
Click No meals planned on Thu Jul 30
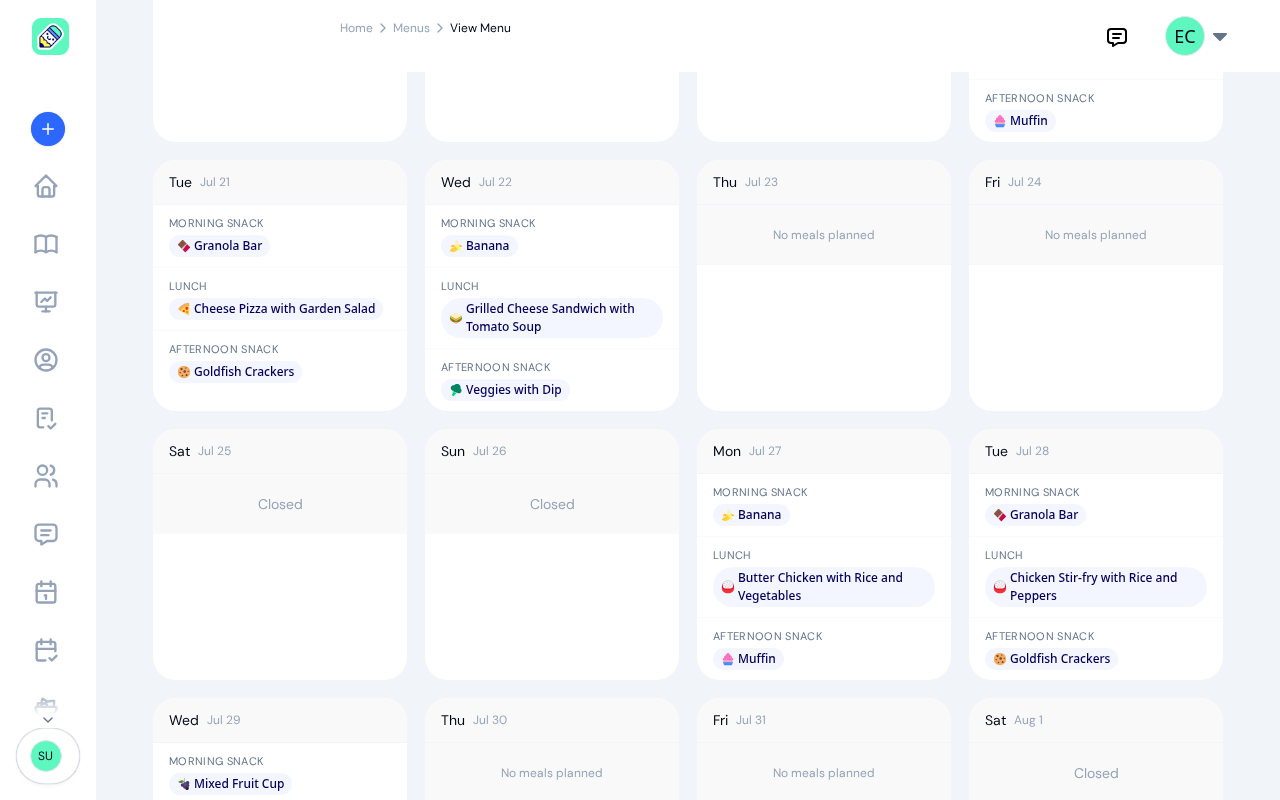tap(552, 773)
